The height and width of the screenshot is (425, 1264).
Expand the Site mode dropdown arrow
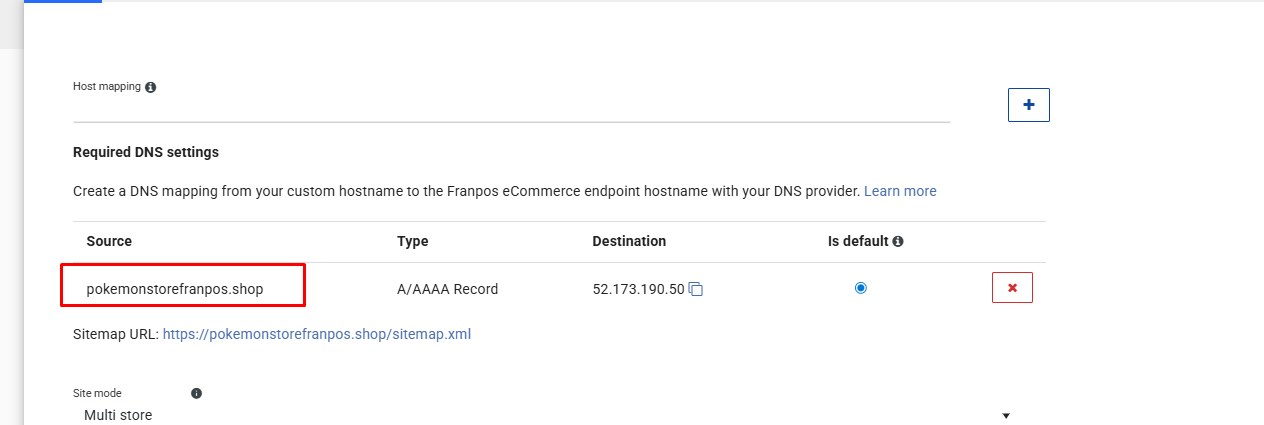(x=1006, y=415)
